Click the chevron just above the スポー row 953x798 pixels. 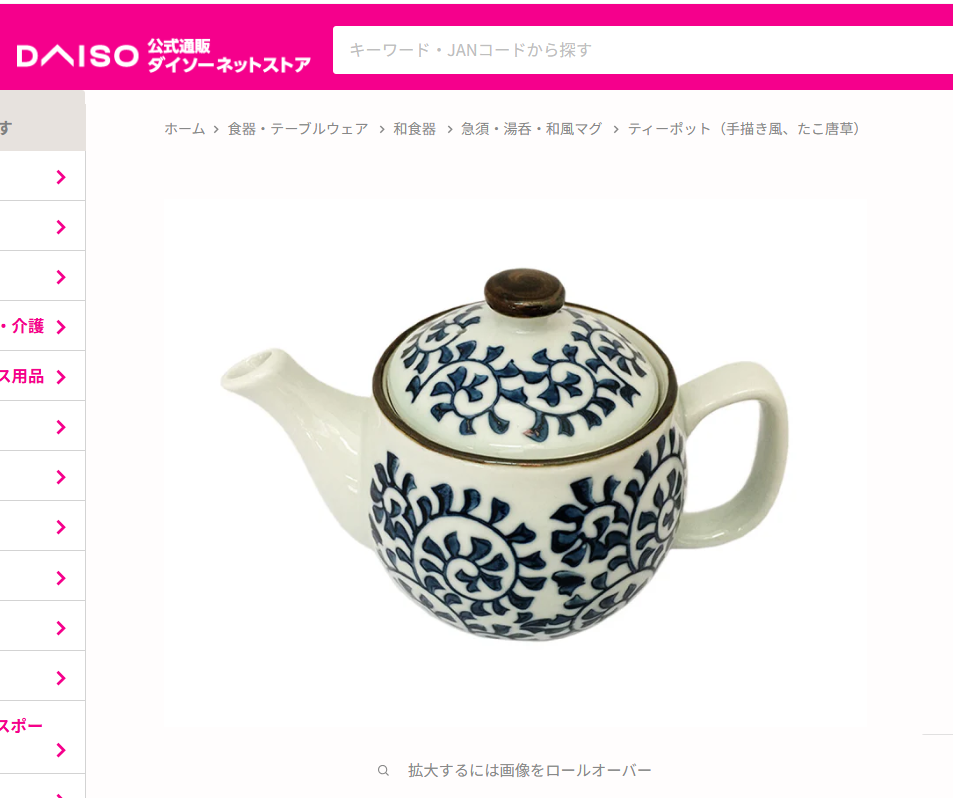pyautogui.click(x=61, y=678)
